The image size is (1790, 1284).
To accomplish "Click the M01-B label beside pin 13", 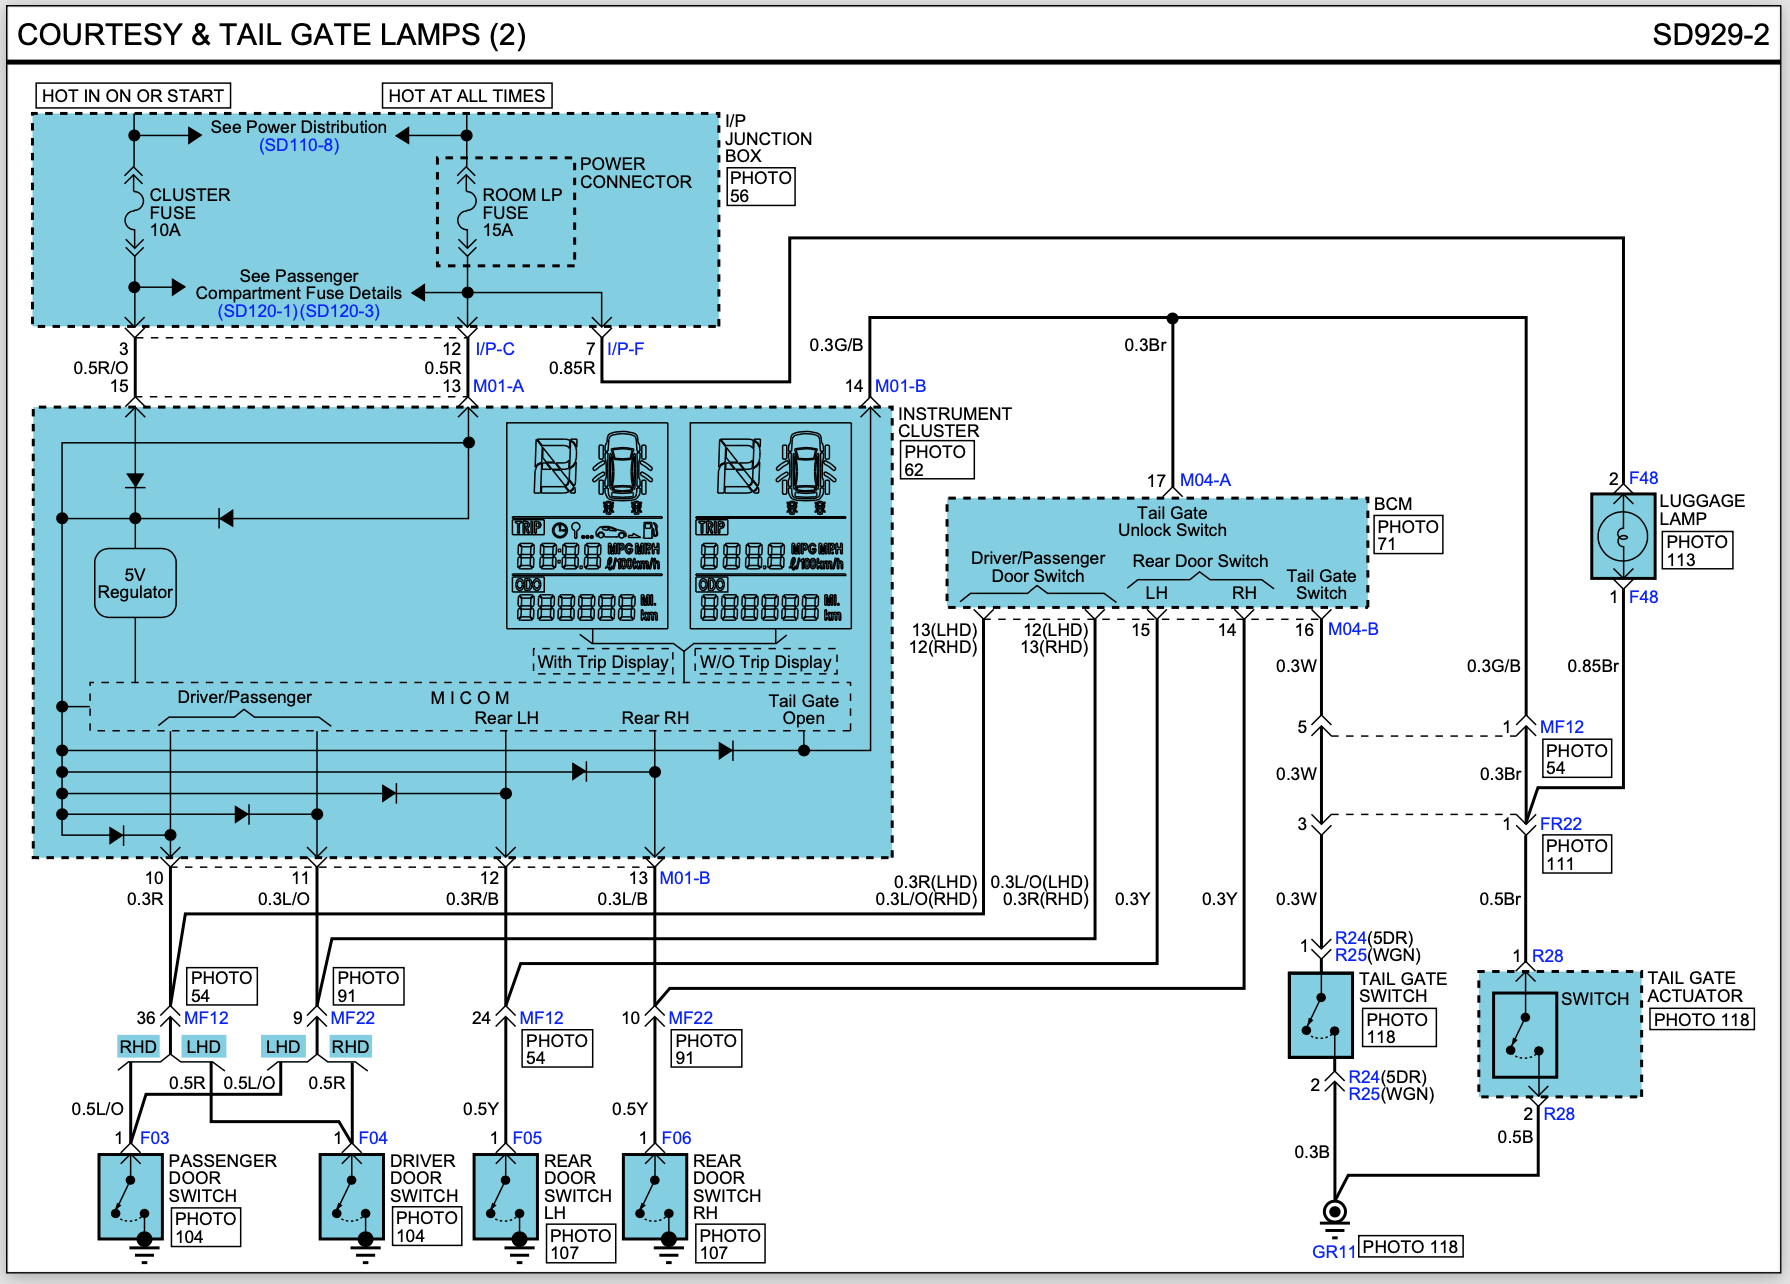I will [684, 878].
